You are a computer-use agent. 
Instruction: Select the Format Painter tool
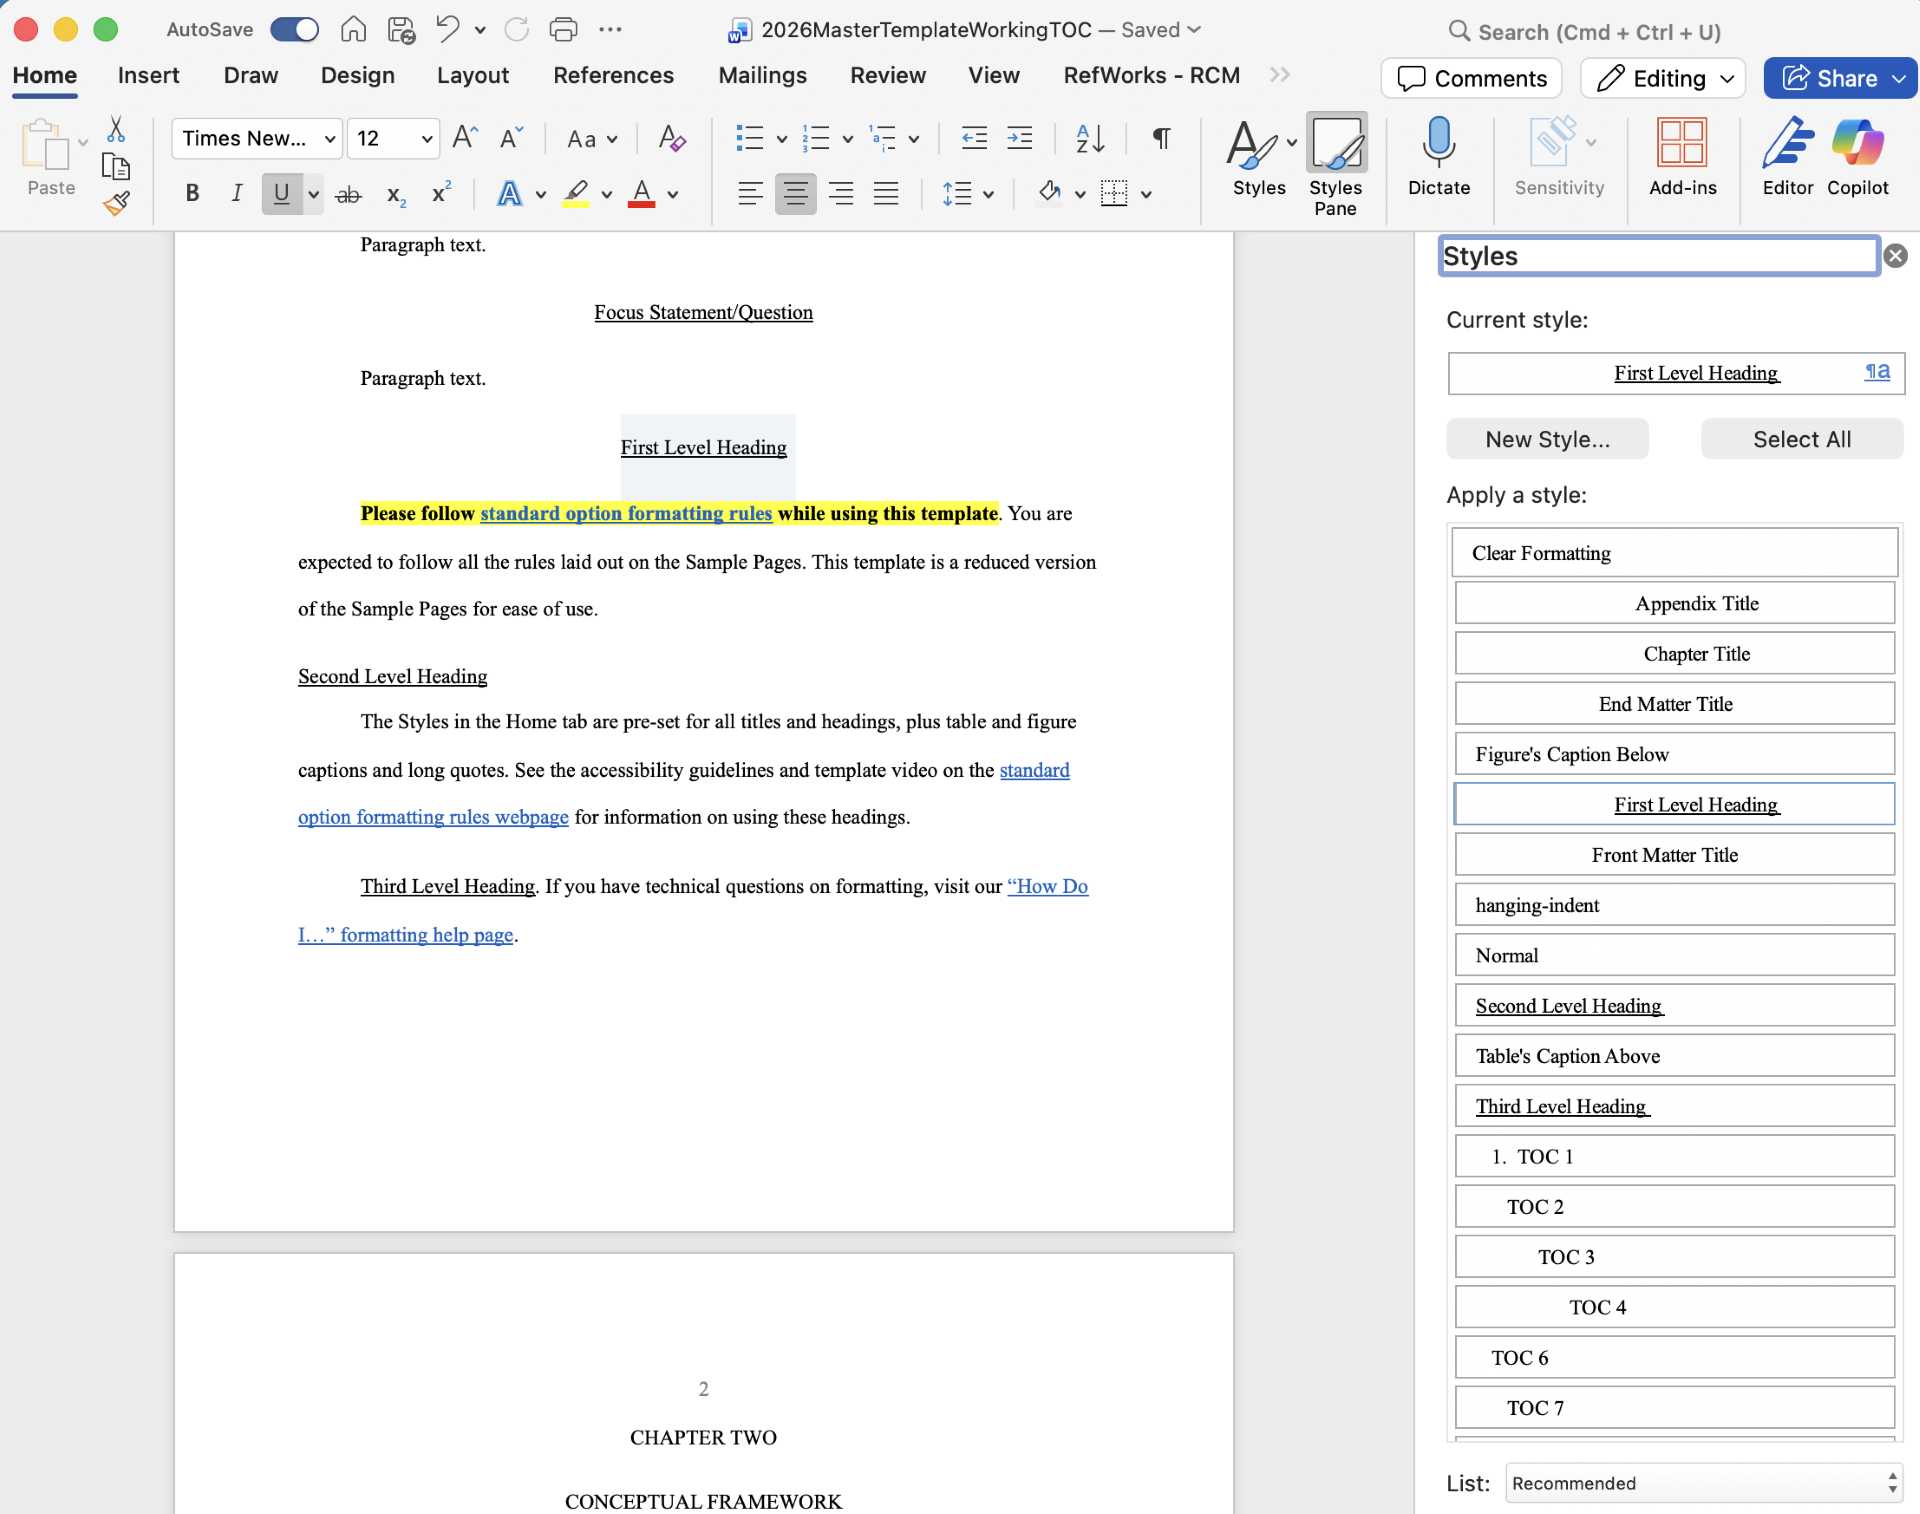[x=115, y=202]
